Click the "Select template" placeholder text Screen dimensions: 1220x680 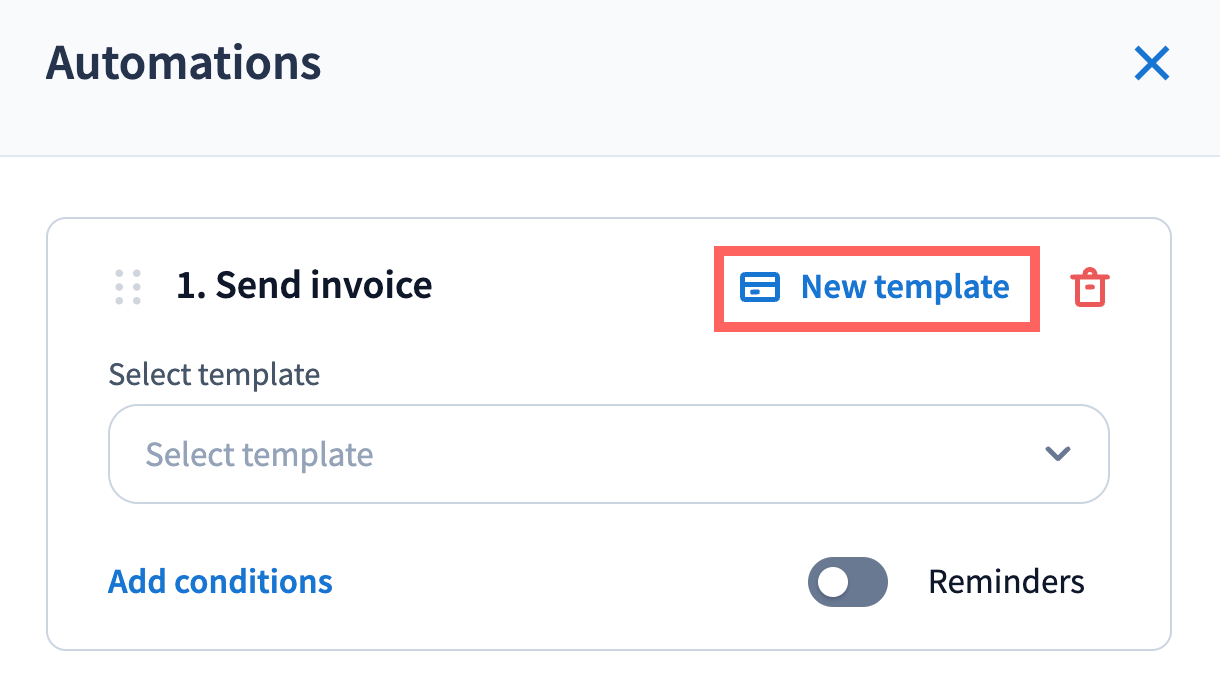tap(260, 455)
